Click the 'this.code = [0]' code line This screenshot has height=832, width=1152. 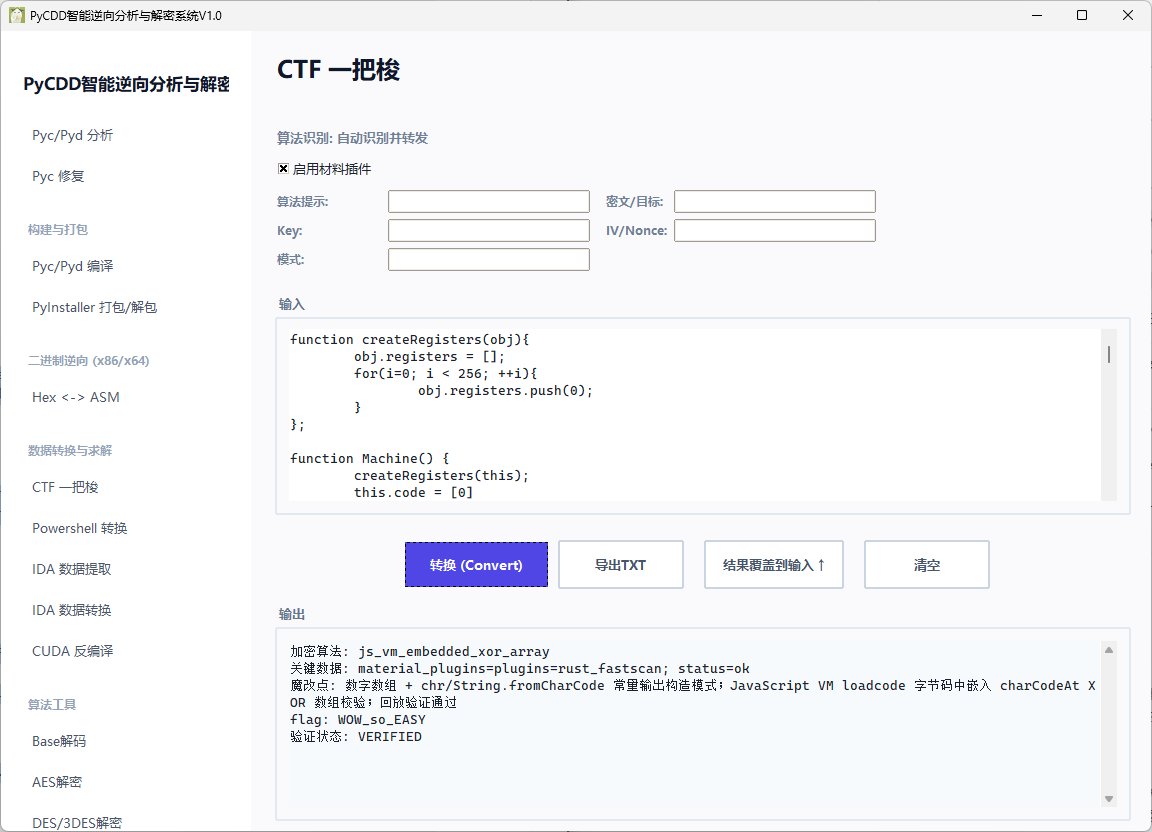(x=414, y=492)
